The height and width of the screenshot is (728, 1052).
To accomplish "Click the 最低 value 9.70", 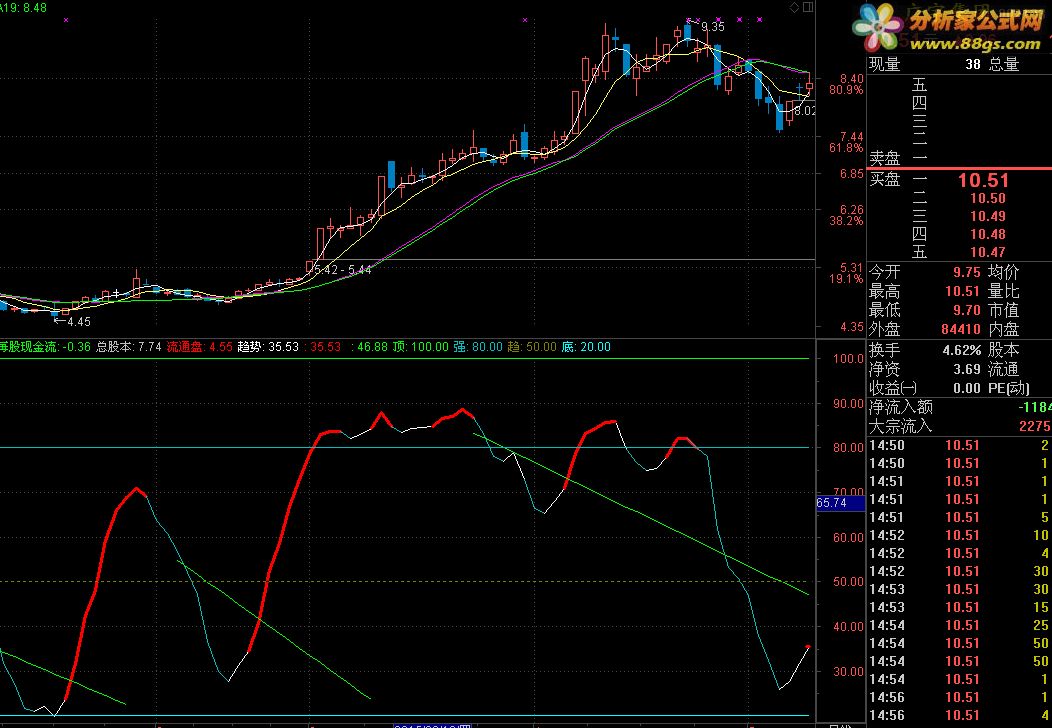I will pyautogui.click(x=967, y=310).
